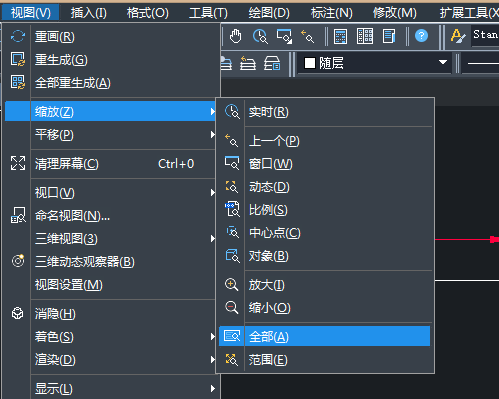Open the Standard text style dropdown
Screen dimensions: 499x399
[x=486, y=35]
